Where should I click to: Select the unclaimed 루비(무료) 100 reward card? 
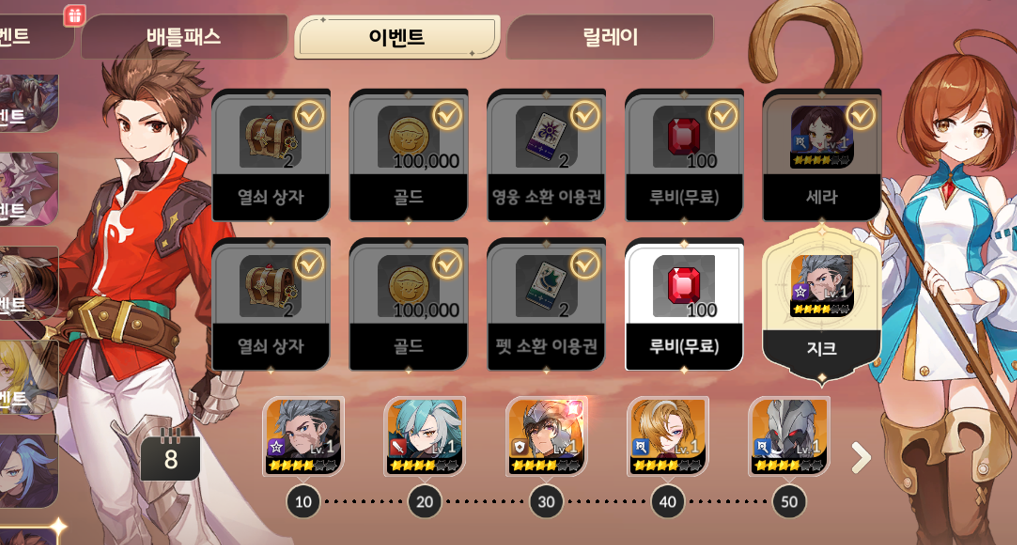coord(684,306)
